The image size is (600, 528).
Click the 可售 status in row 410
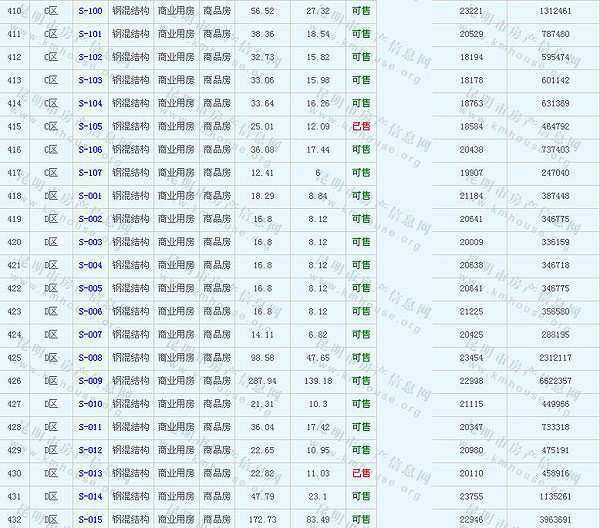361,11
